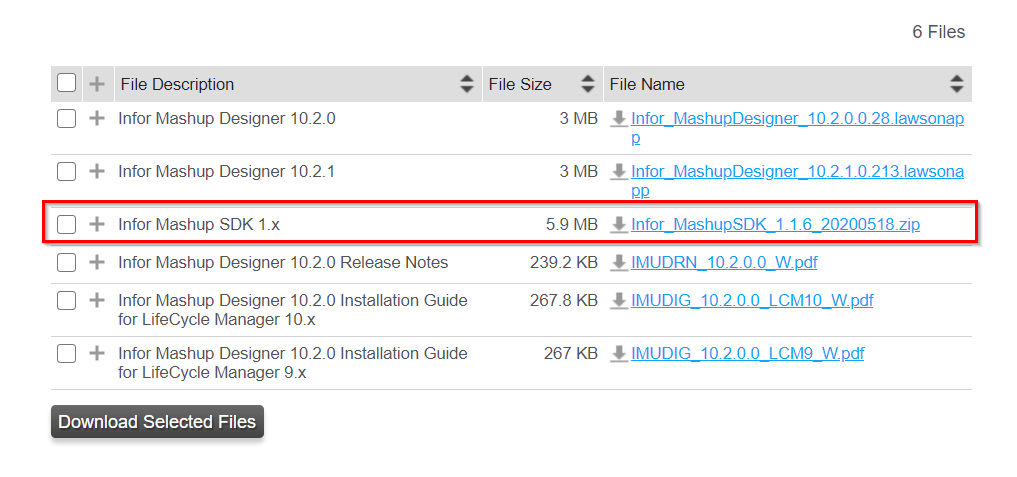Expand the Infor Mashup Designer 10.2.1 row
The height and width of the screenshot is (477, 1017).
(97, 171)
